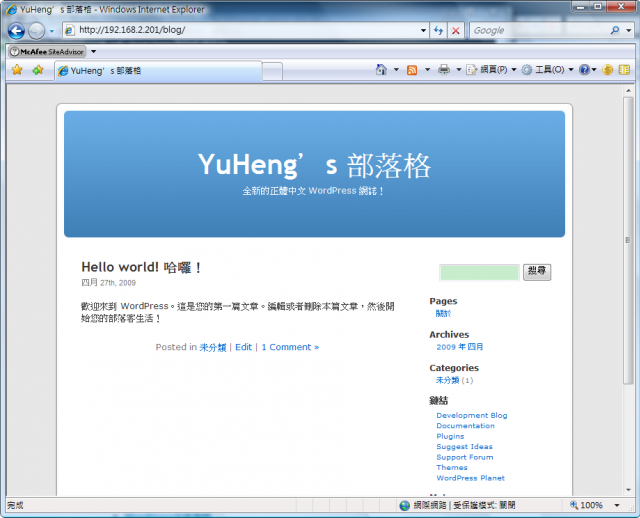Open the 關於 page link in sidebar
640x518 pixels.
tap(443, 313)
